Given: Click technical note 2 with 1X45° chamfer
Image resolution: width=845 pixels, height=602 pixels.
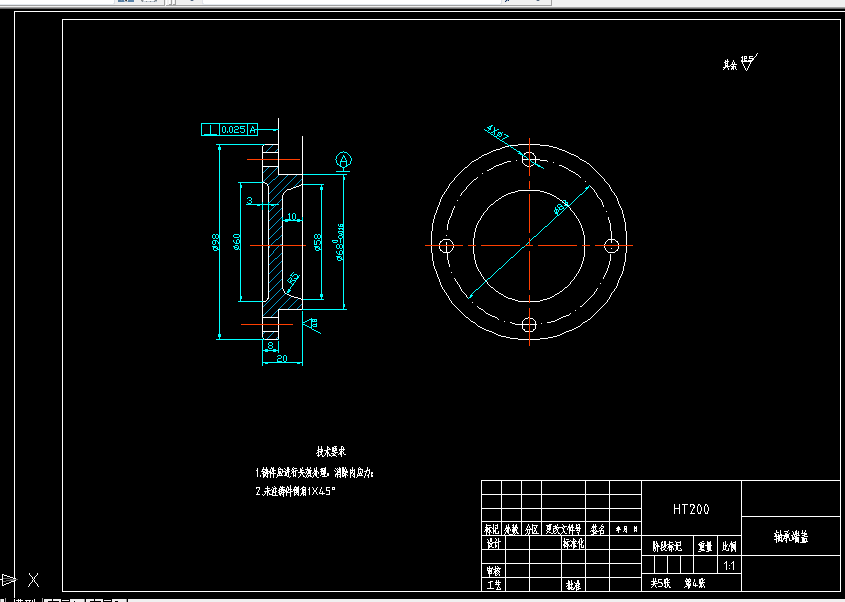Looking at the screenshot, I should pyautogui.click(x=295, y=491).
